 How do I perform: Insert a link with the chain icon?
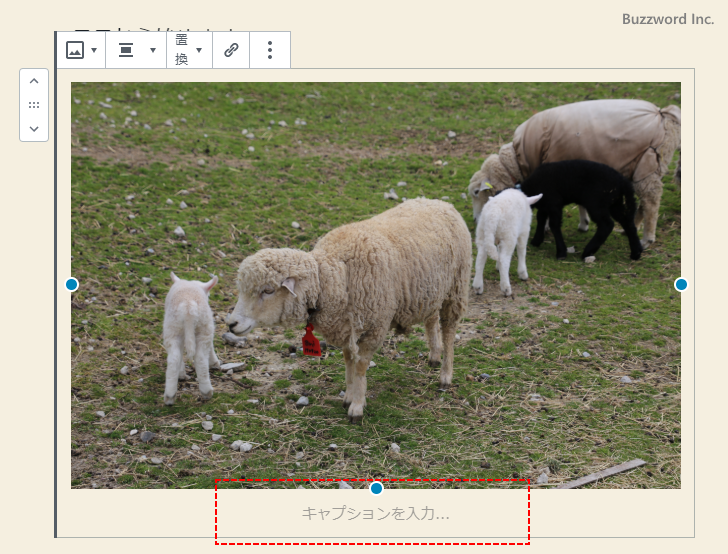[231, 50]
